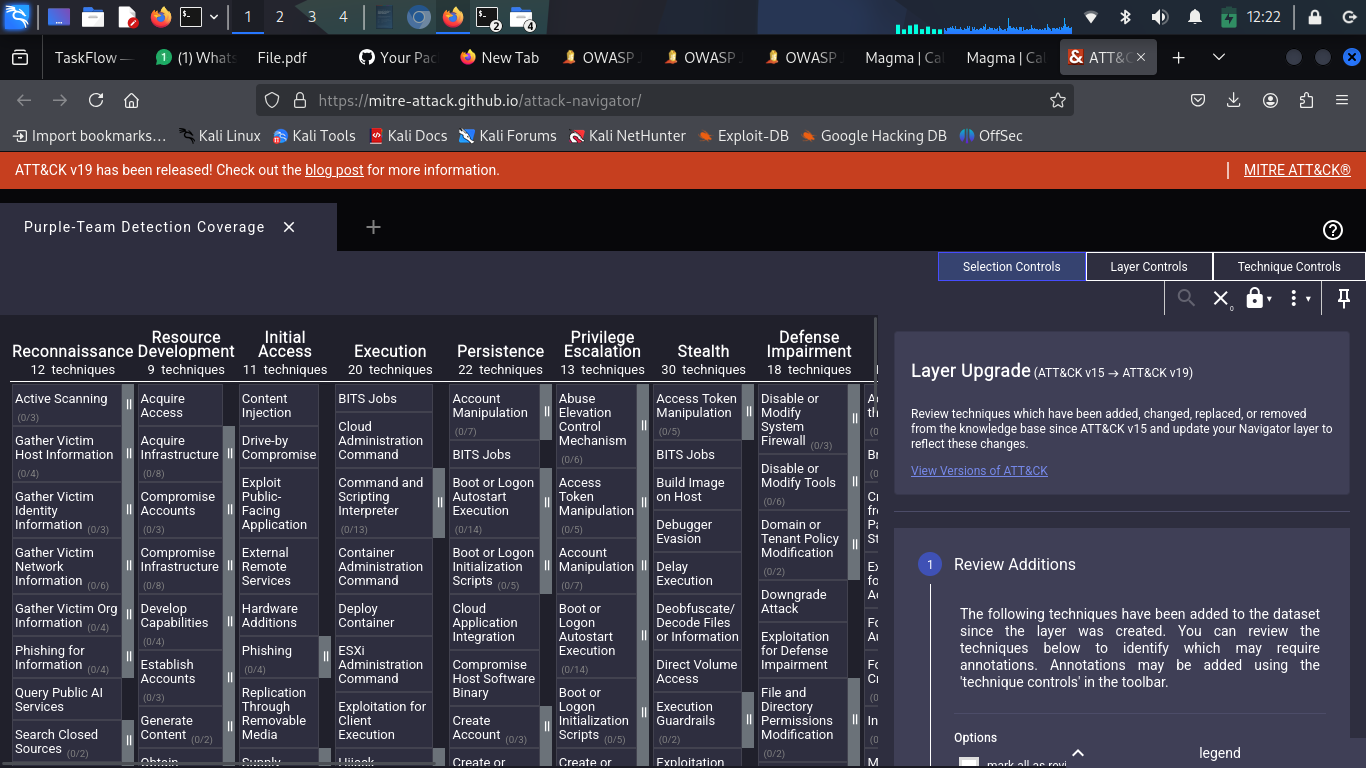Switch to Selection Controls tab

point(1011,267)
